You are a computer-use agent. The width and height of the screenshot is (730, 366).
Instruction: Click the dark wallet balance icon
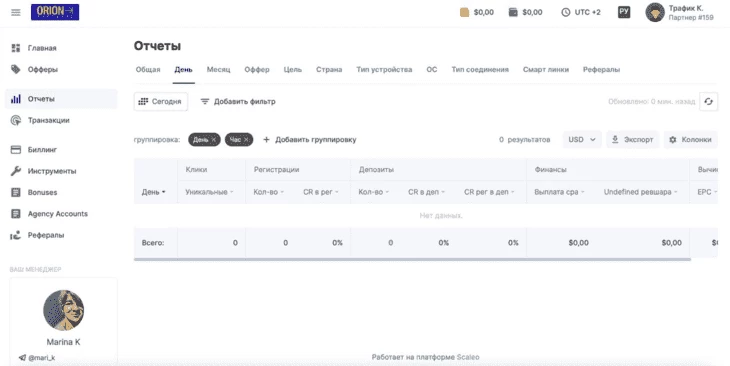coord(513,12)
